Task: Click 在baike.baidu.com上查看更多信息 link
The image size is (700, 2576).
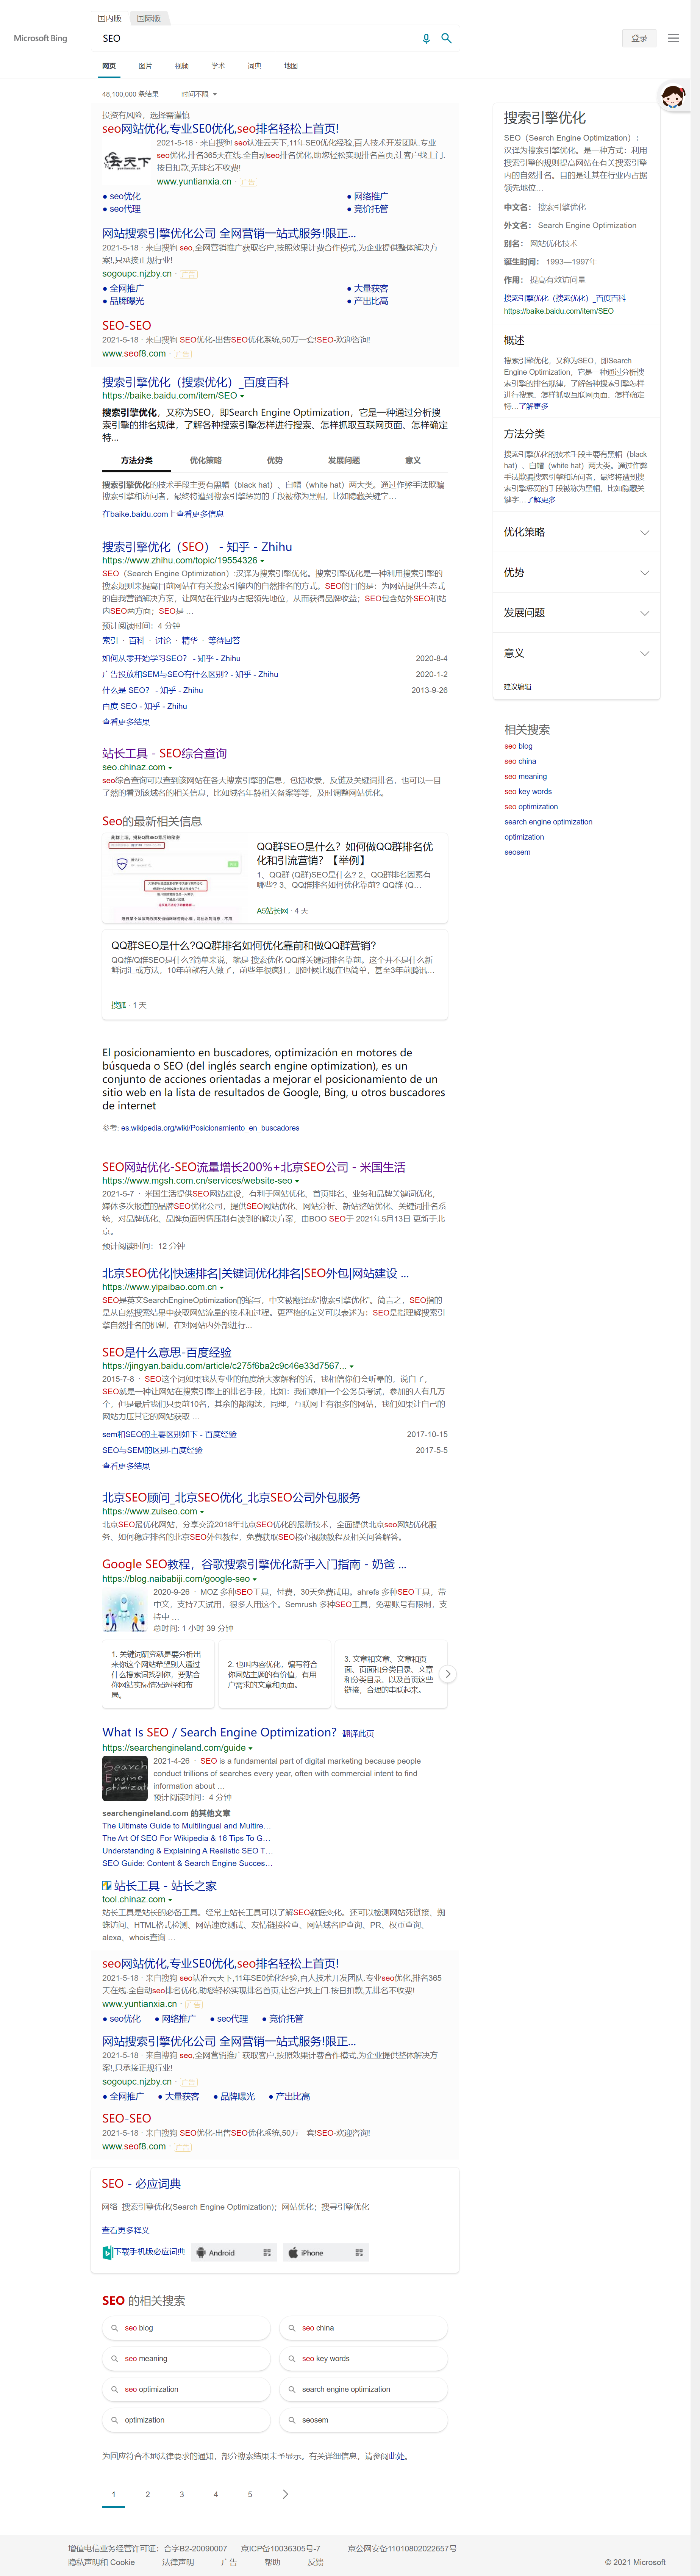Action: click(x=162, y=514)
